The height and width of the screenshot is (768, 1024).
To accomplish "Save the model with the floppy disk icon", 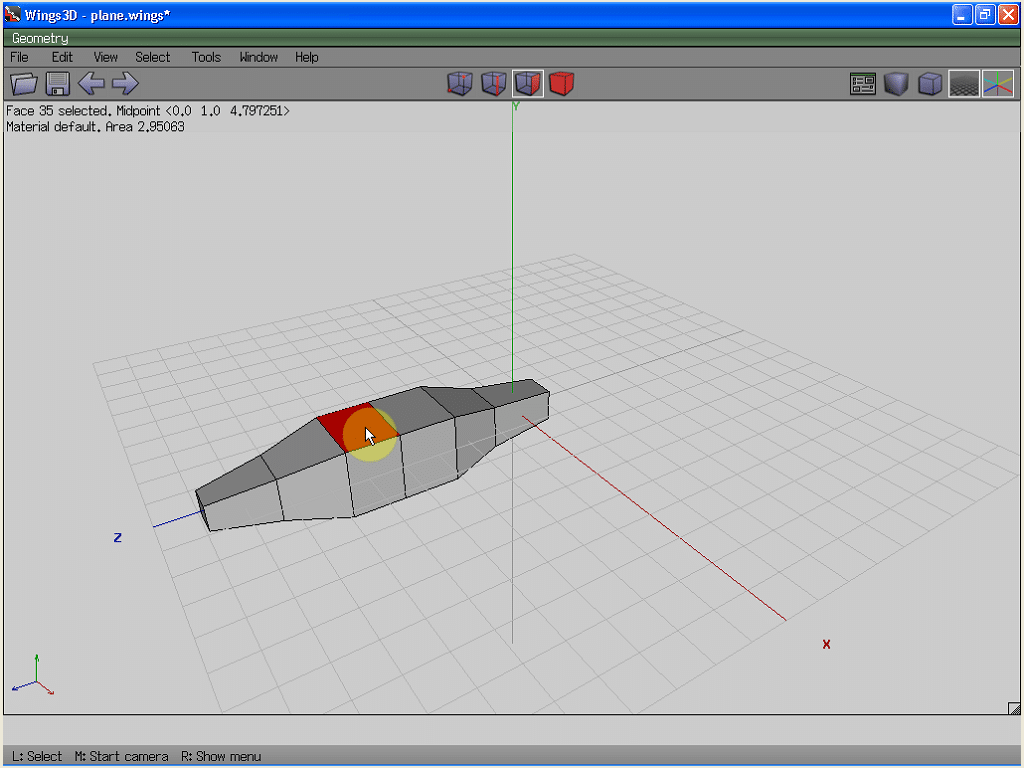I will [57, 84].
